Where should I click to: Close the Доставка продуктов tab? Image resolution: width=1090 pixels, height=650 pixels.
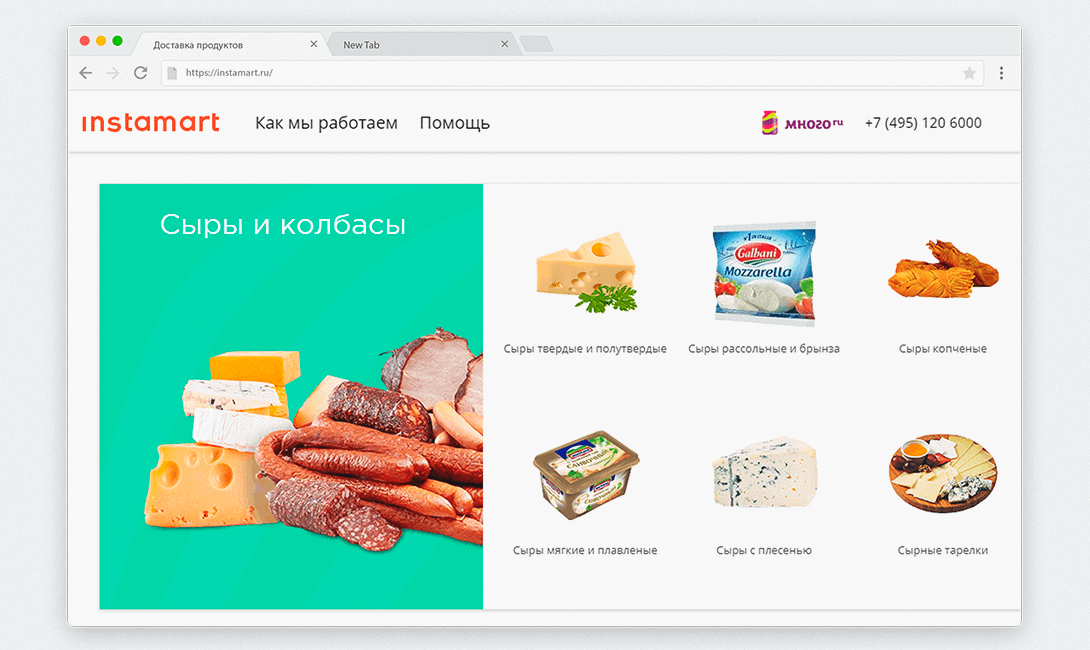314,44
